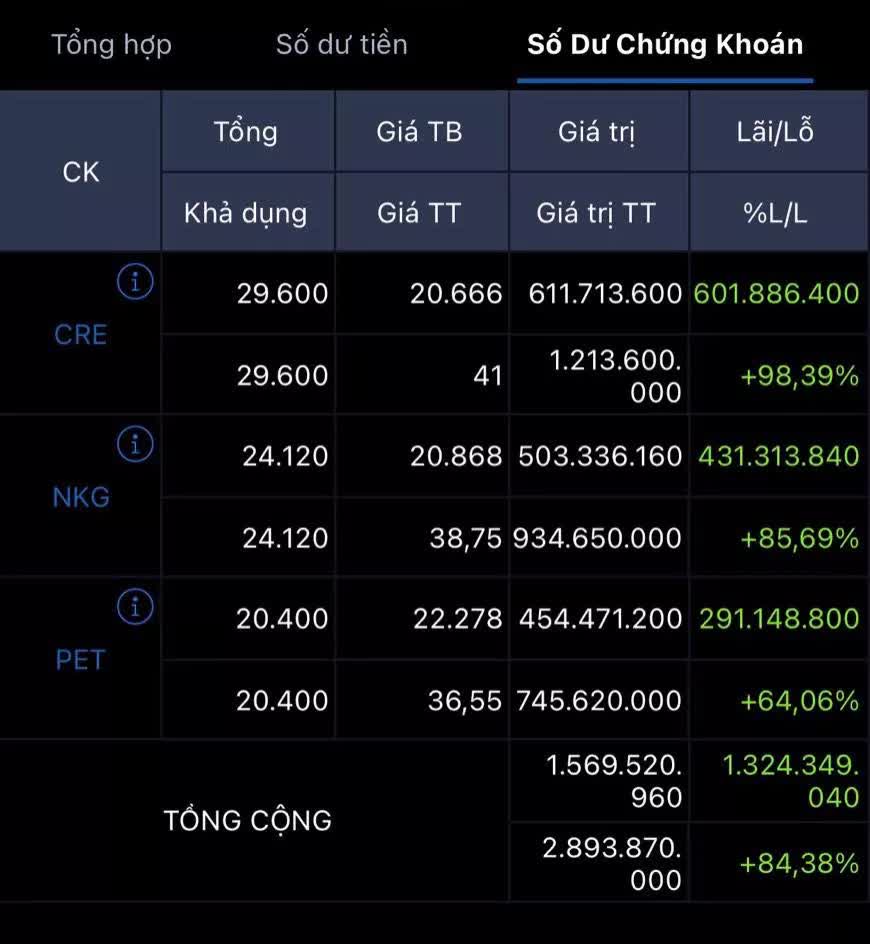870x944 pixels.
Task: Click the Giá trị TT column header
Action: pyautogui.click(x=596, y=213)
